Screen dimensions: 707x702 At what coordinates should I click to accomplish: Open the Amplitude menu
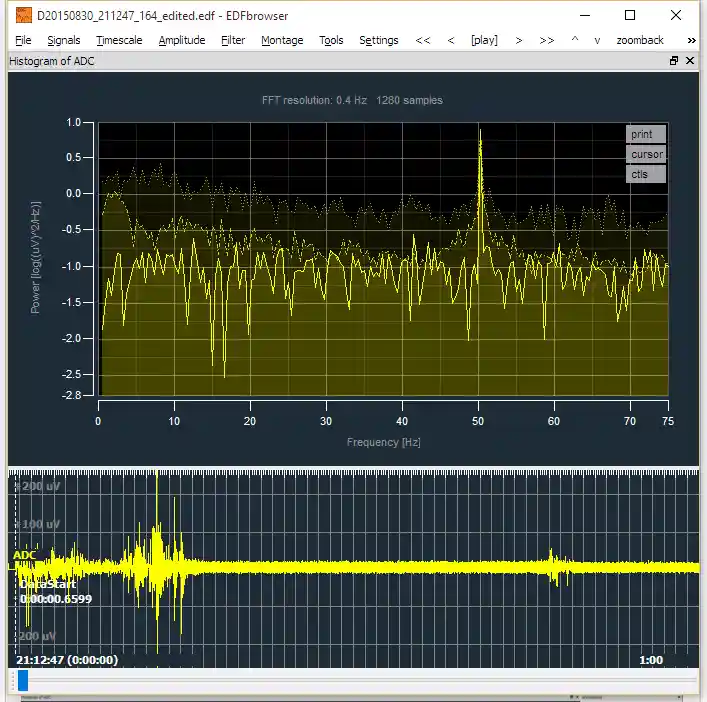point(182,40)
